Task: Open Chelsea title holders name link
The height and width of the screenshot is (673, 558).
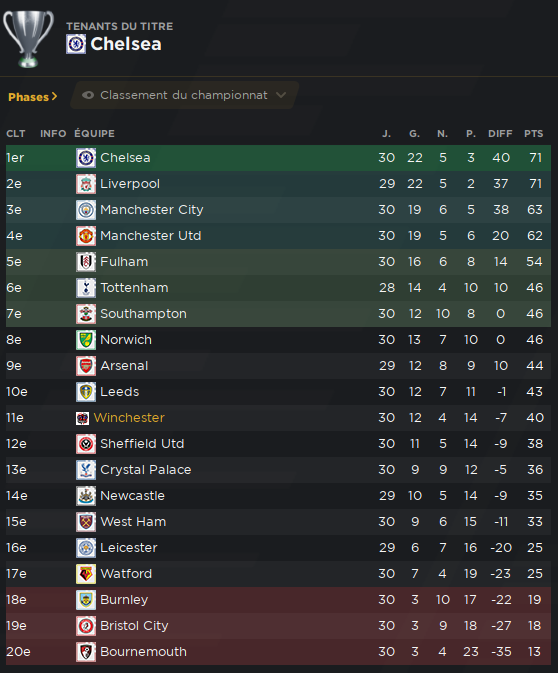Action: click(126, 44)
